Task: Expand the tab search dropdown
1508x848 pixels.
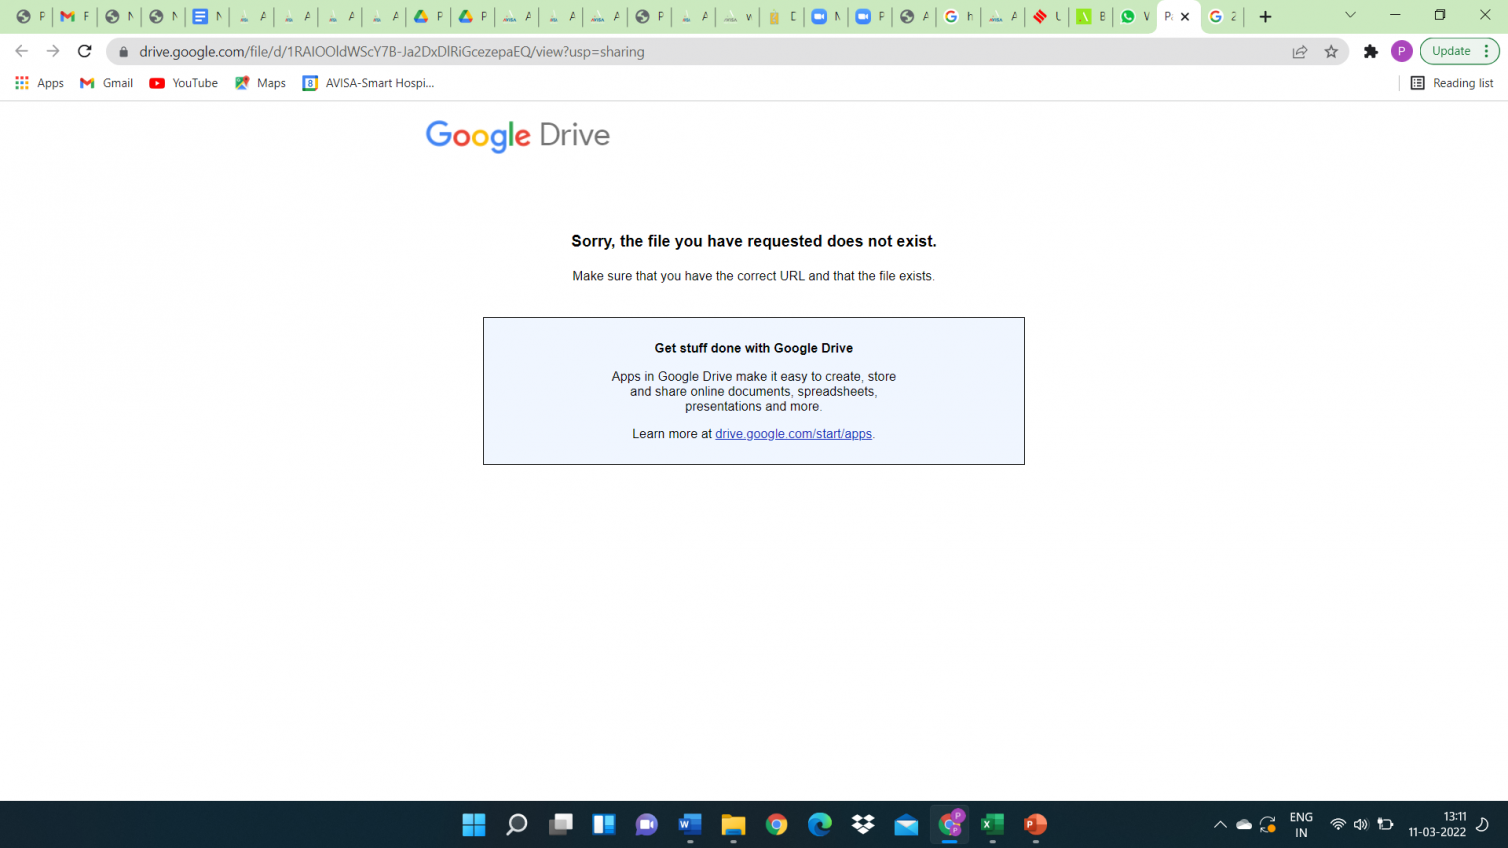Action: pos(1350,16)
